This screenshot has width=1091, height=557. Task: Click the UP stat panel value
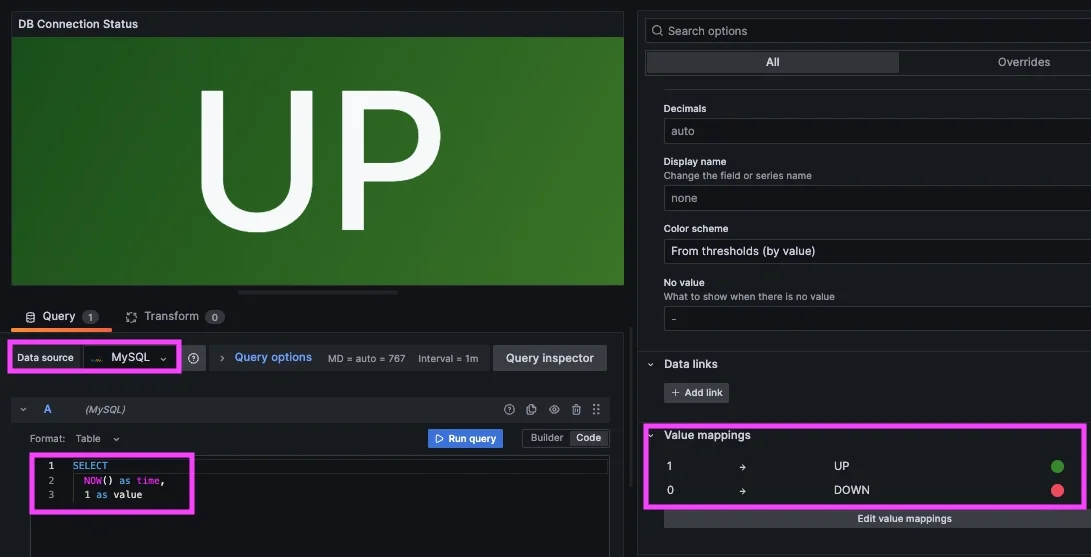(319, 160)
